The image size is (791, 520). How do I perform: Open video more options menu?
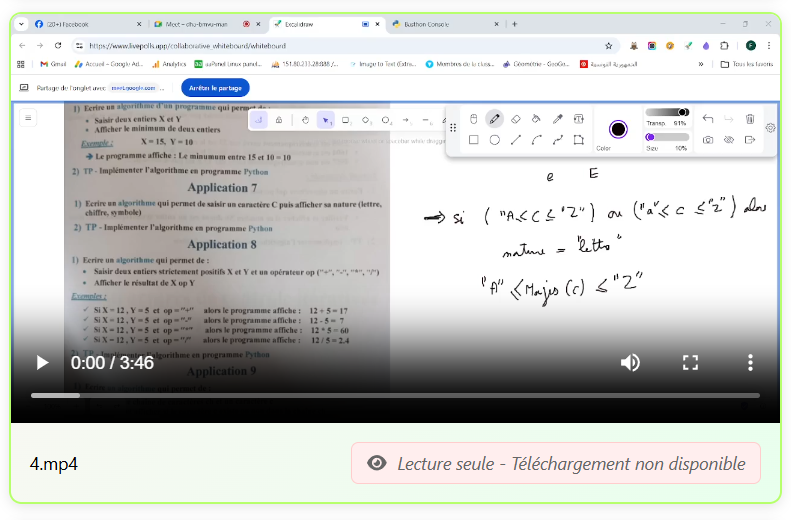coord(750,363)
